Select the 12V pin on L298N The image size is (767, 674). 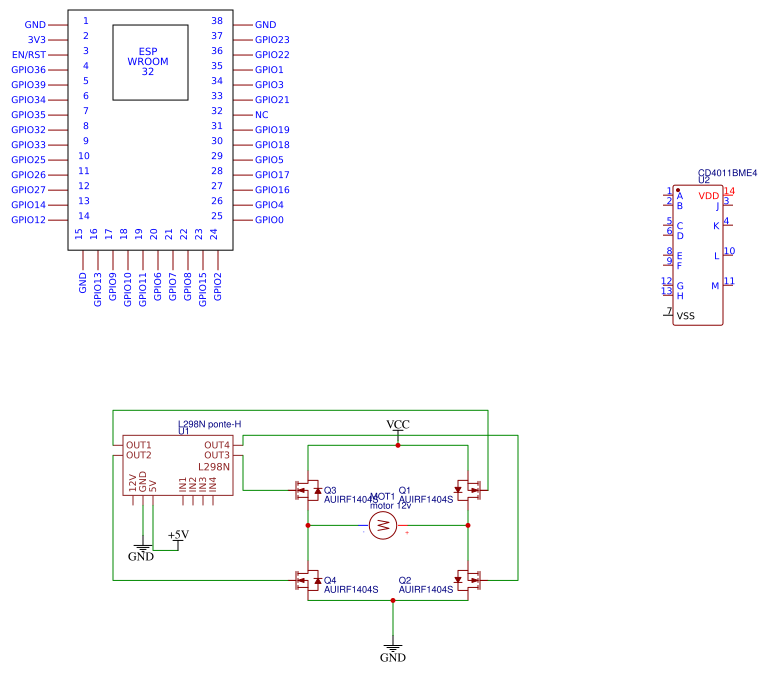tap(133, 483)
